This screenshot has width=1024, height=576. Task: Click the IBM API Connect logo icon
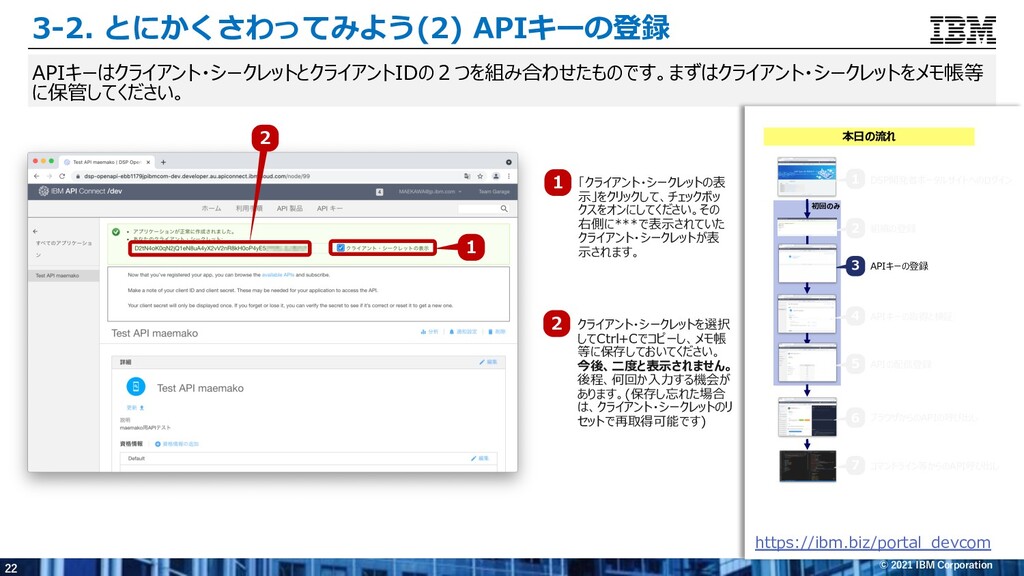coord(43,191)
